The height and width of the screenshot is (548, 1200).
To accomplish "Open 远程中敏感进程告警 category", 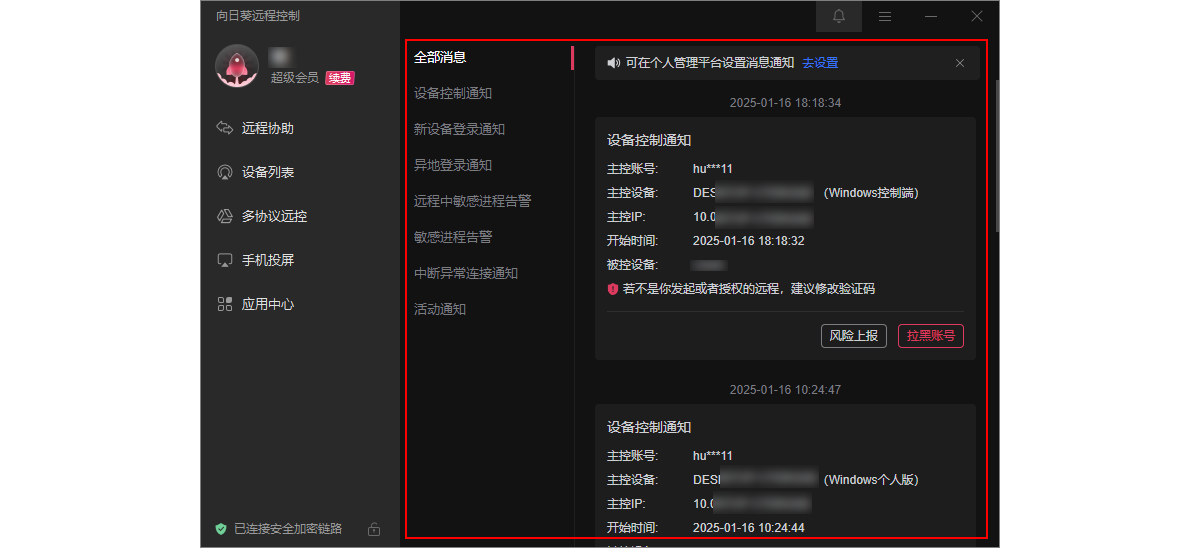I will [x=472, y=201].
